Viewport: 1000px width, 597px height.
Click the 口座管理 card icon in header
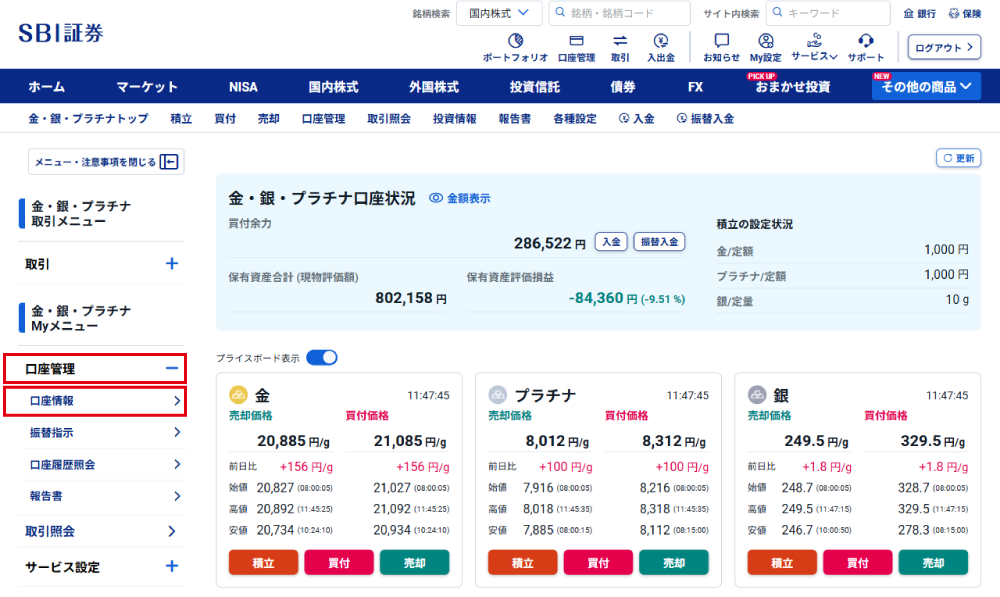(576, 42)
